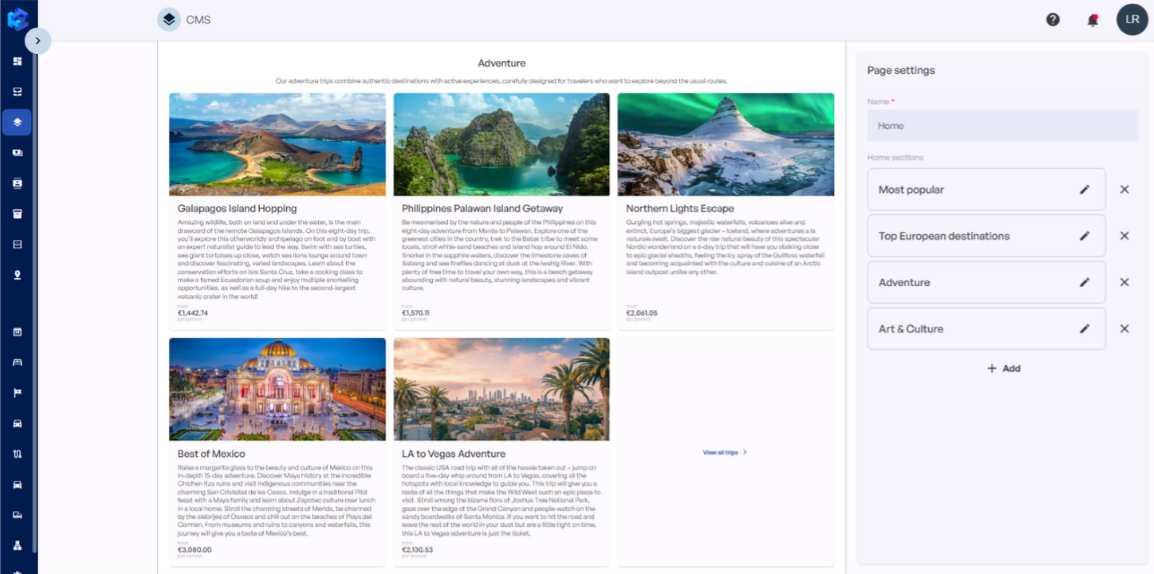The width and height of the screenshot is (1154, 574).
Task: Select the highlighted layers icon in the sidebar
Action: tap(17, 122)
